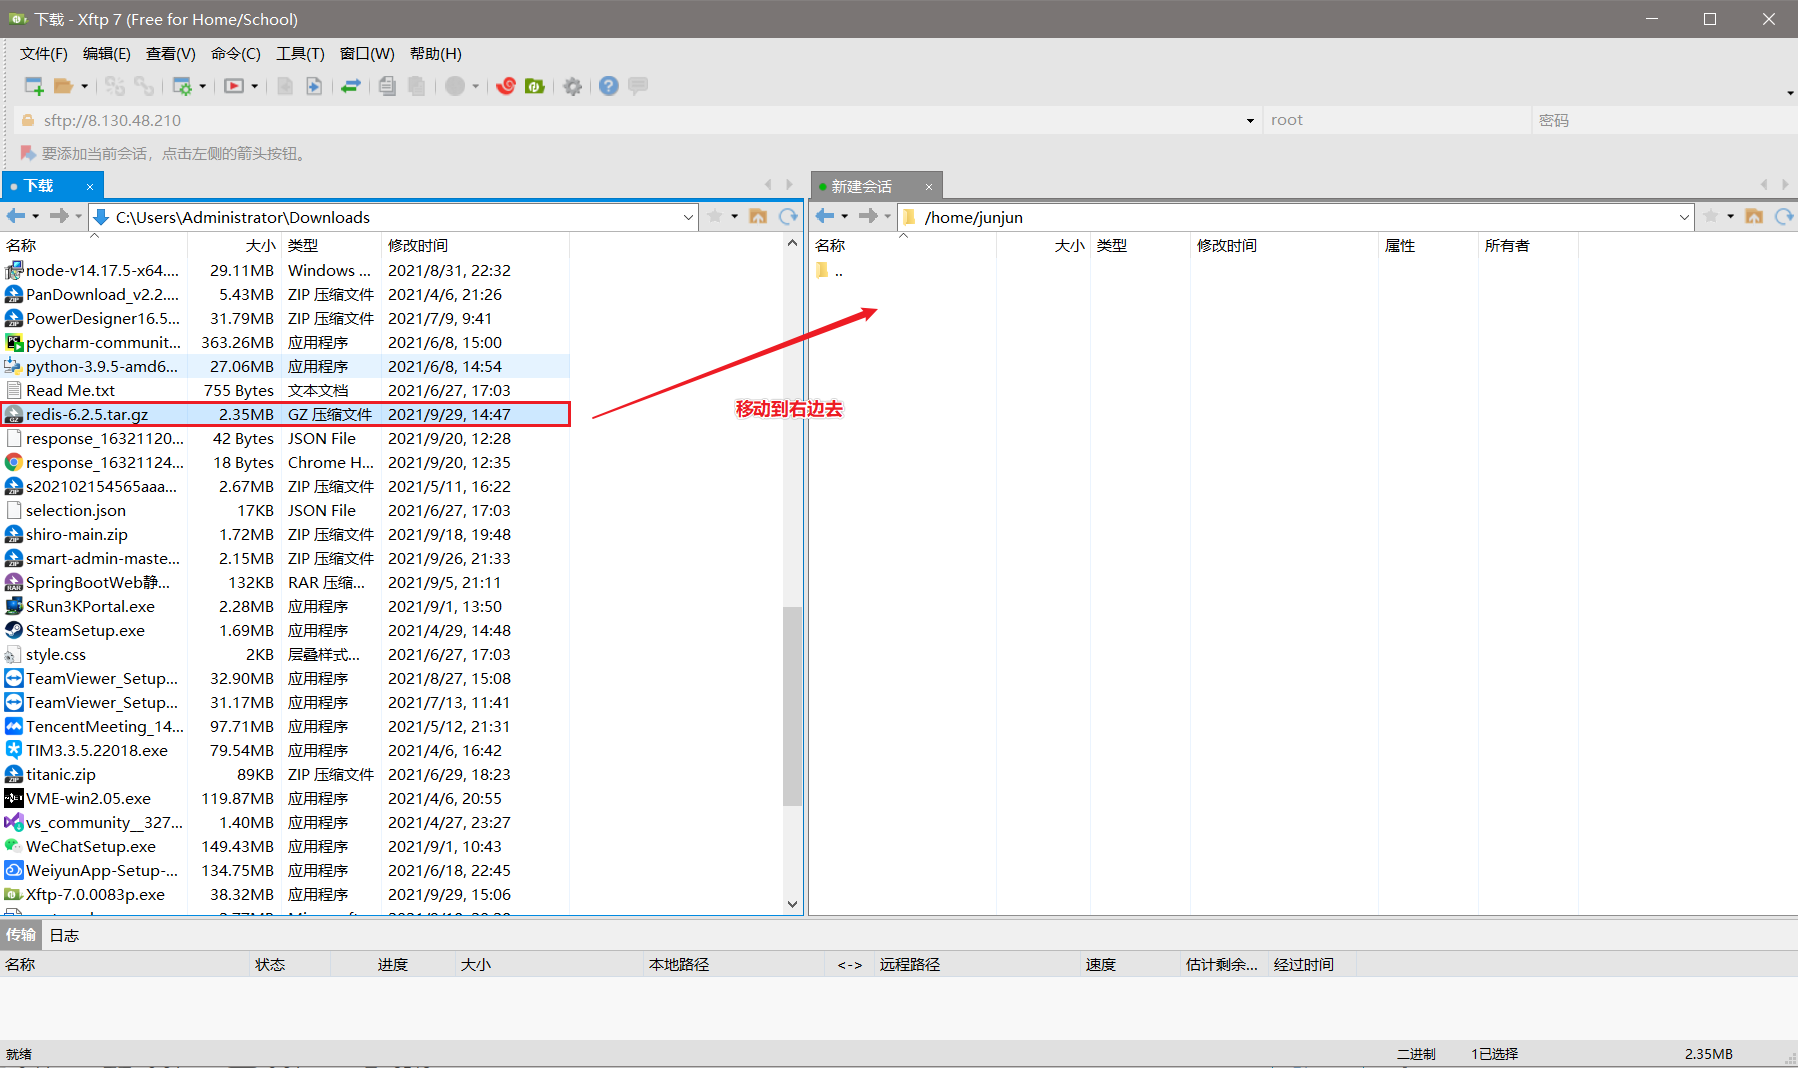Expand remote /home/junjun path dropdown

tap(1684, 217)
